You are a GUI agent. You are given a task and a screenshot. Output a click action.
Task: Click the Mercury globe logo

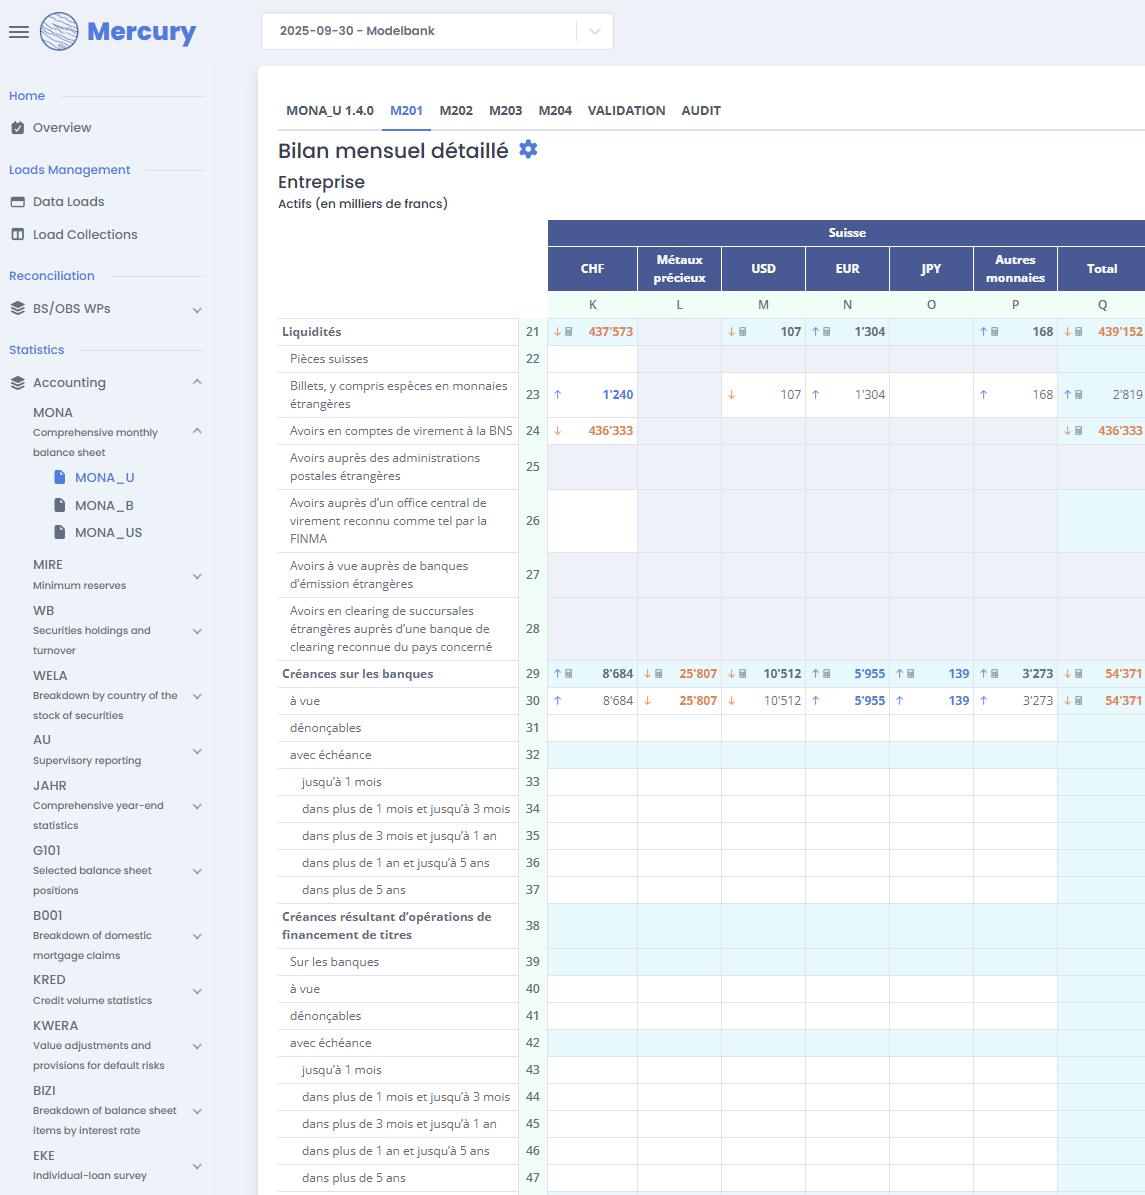tap(59, 31)
